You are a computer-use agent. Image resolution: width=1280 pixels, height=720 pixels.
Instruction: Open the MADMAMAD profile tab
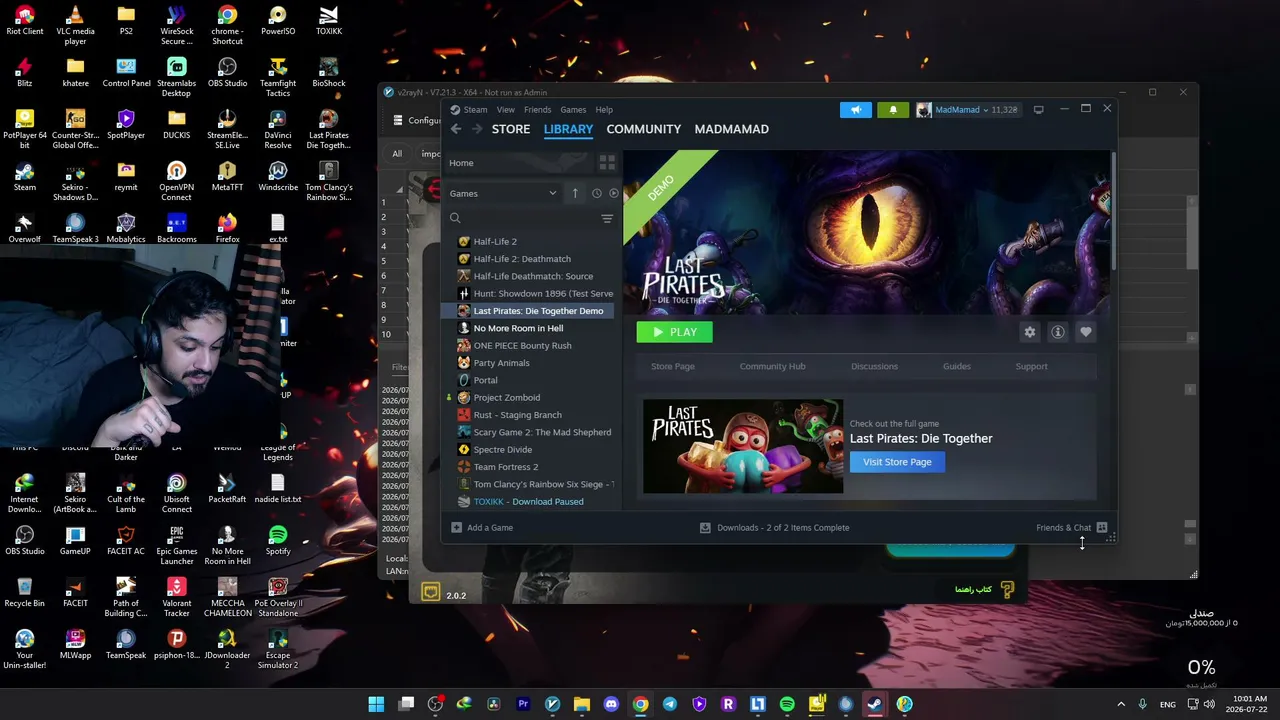point(732,129)
